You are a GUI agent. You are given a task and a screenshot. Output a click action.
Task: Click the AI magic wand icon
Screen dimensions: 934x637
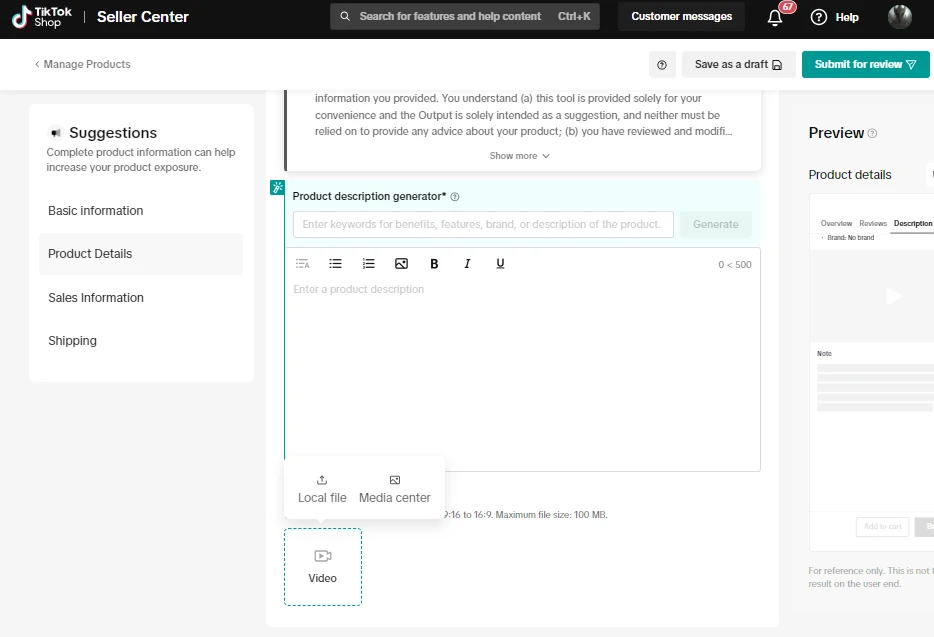[277, 188]
